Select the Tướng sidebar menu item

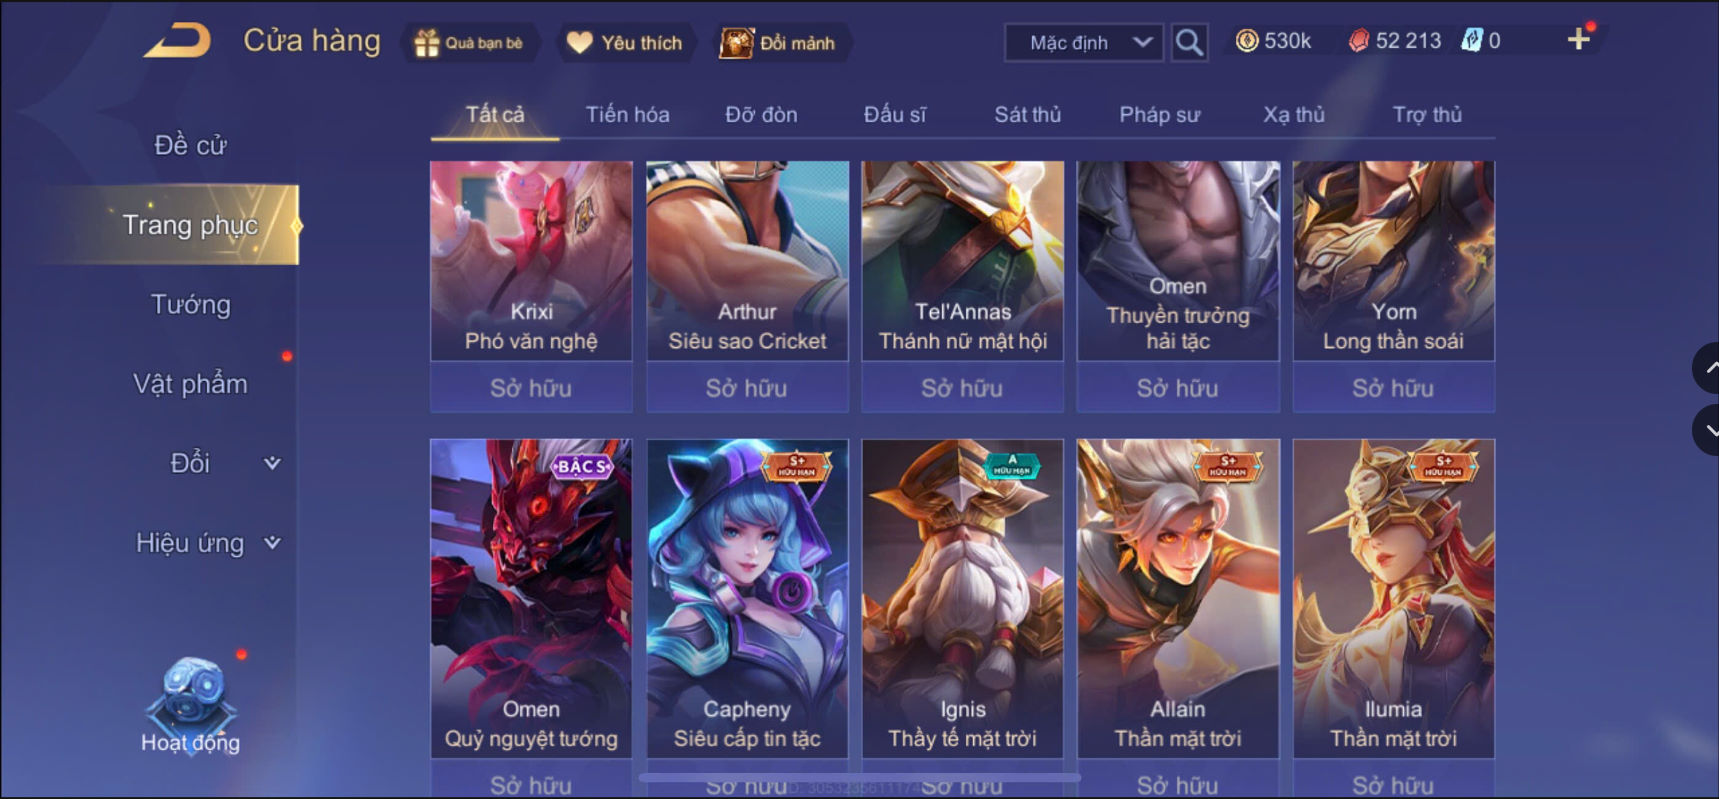click(x=190, y=304)
